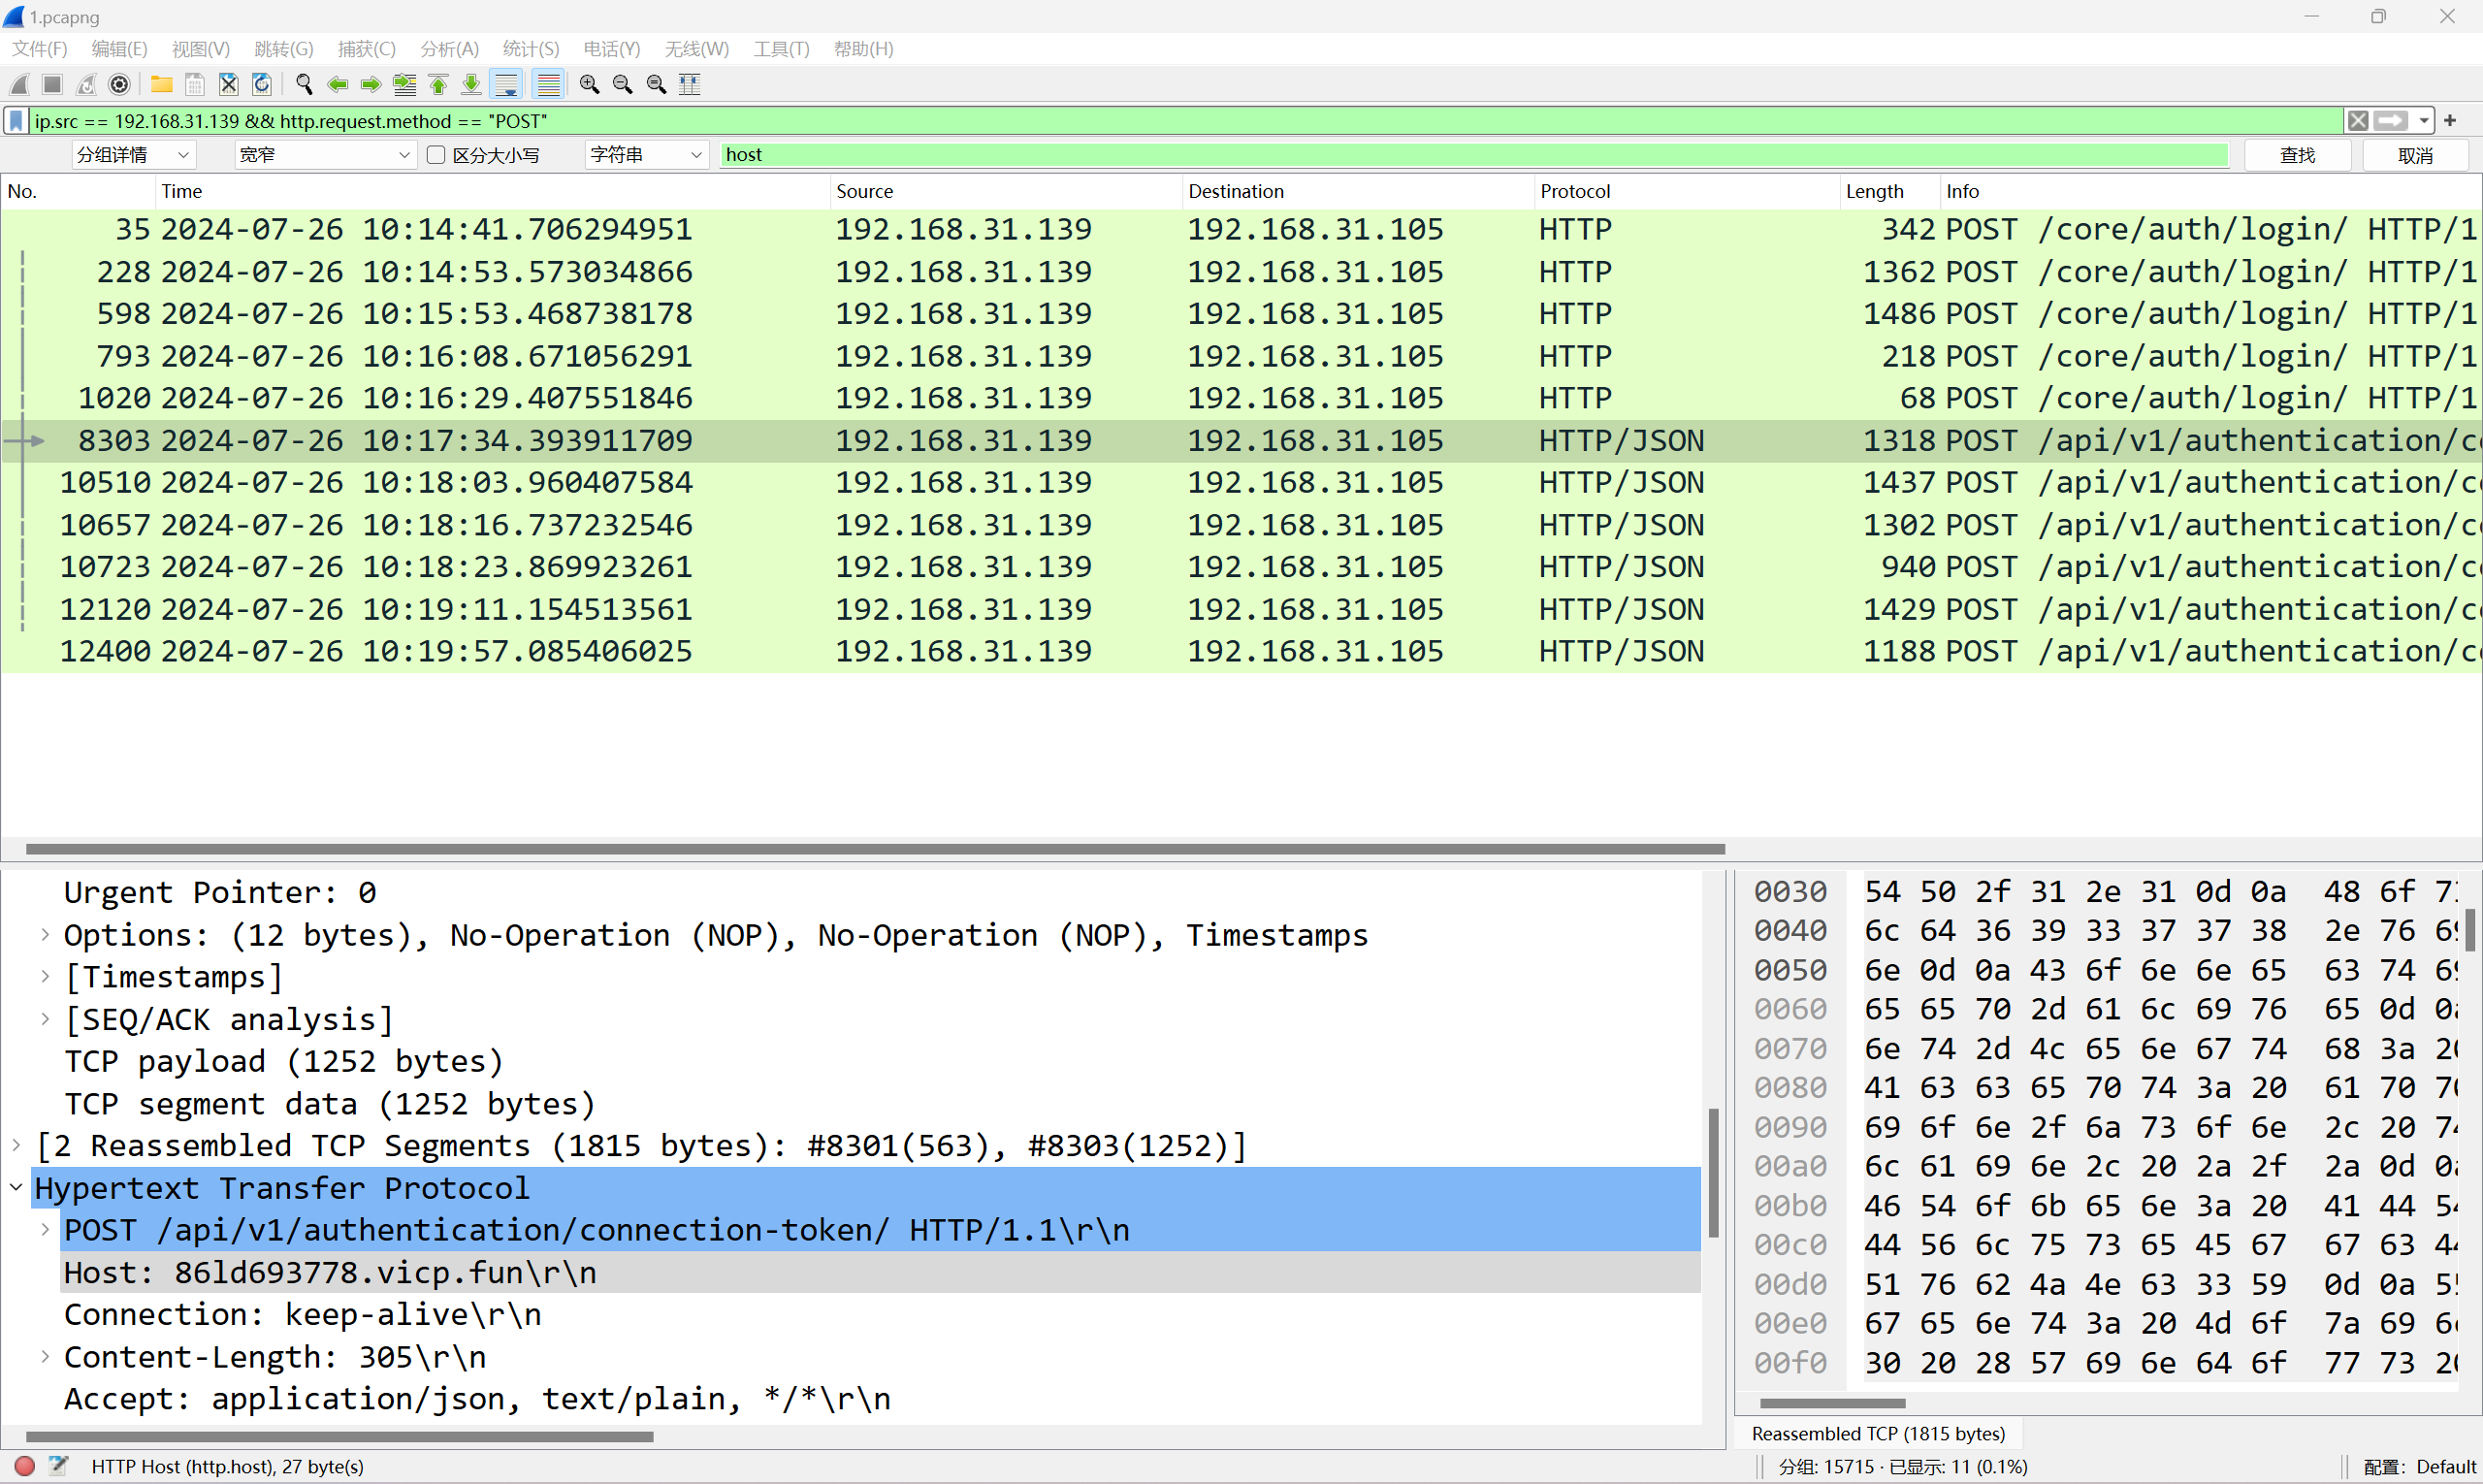
Task: Click the go to specific packet icon
Action: [405, 84]
